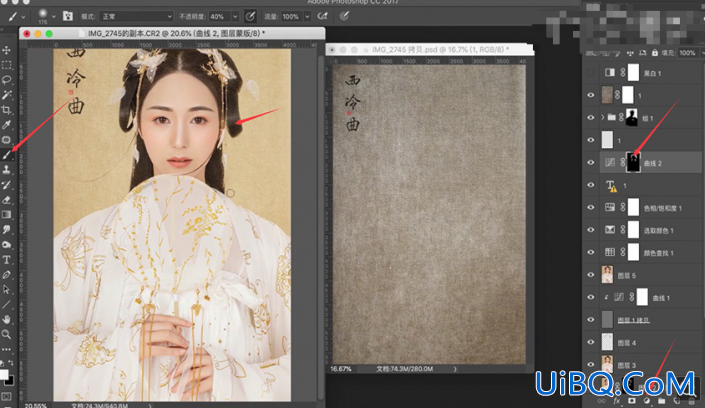
Task: Create new adjustment layer icon
Action: tap(647, 400)
